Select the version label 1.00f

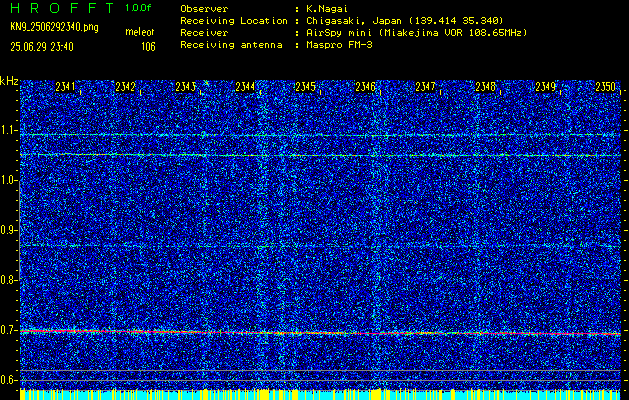(x=138, y=8)
